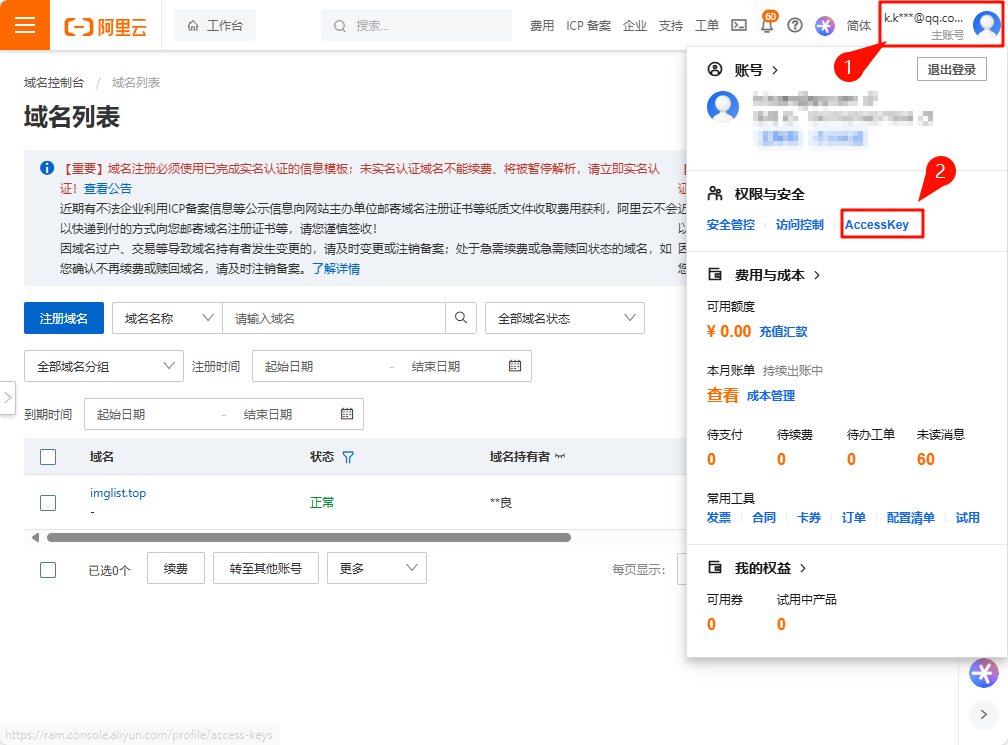Screen dimensions: 1008x745
Task: Toggle the select-all checkbox in table header
Action: 48,457
